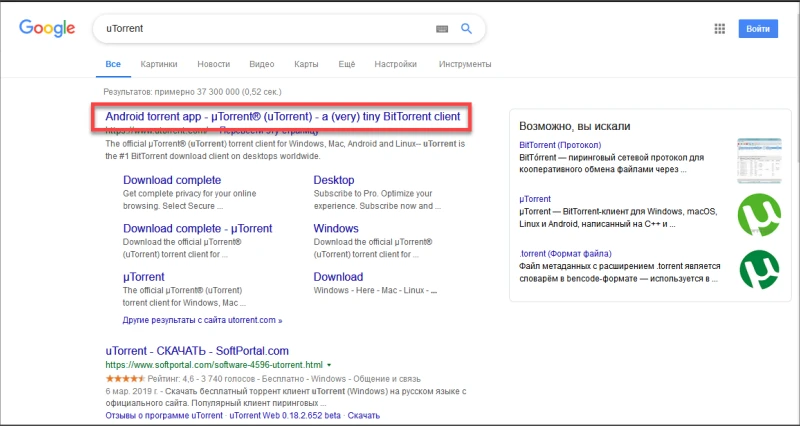Click the magnifying glass search icon
Image resolution: width=800 pixels, height=426 pixels.
tap(466, 29)
